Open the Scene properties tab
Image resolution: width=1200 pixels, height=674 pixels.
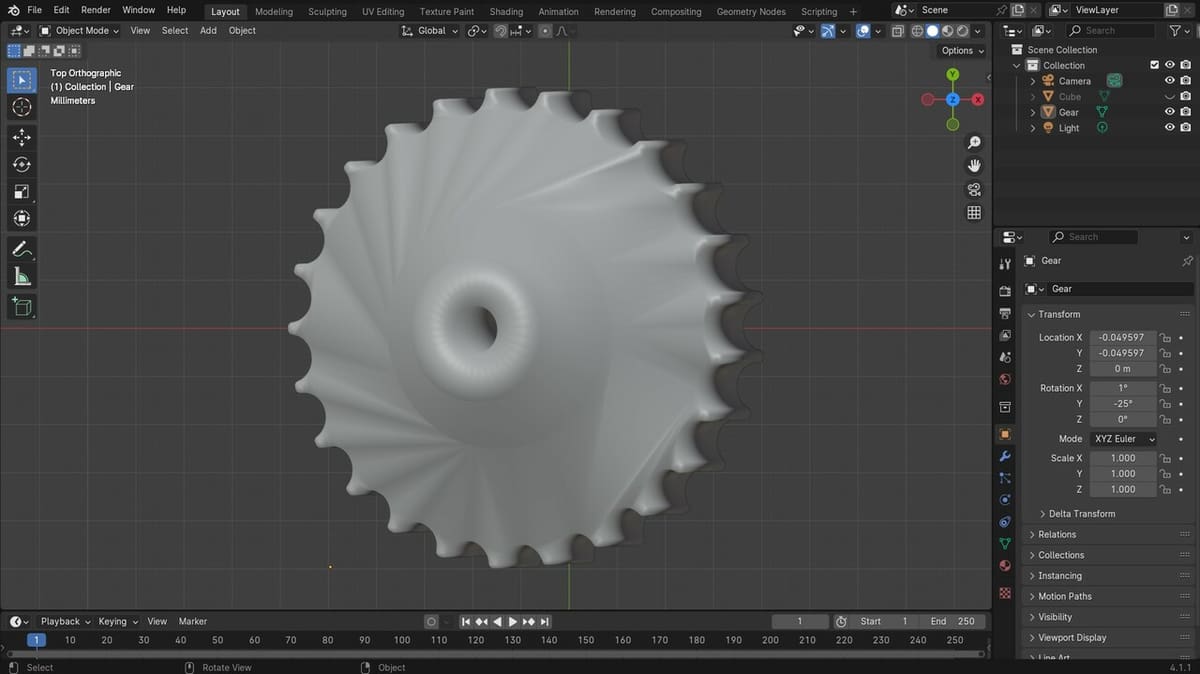(1005, 357)
